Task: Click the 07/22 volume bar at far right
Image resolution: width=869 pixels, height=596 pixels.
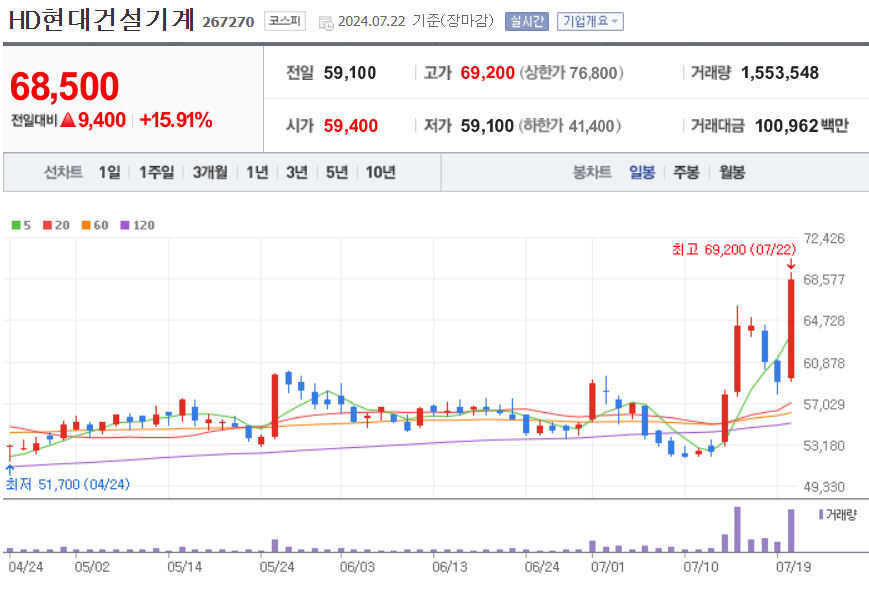Action: tap(791, 531)
